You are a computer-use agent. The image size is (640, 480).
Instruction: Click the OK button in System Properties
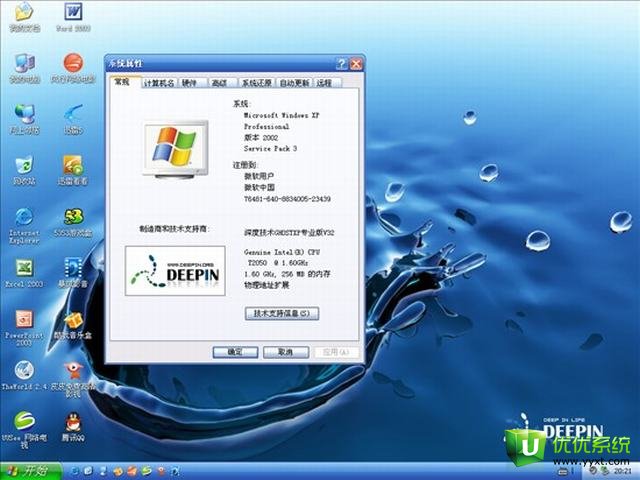(235, 352)
